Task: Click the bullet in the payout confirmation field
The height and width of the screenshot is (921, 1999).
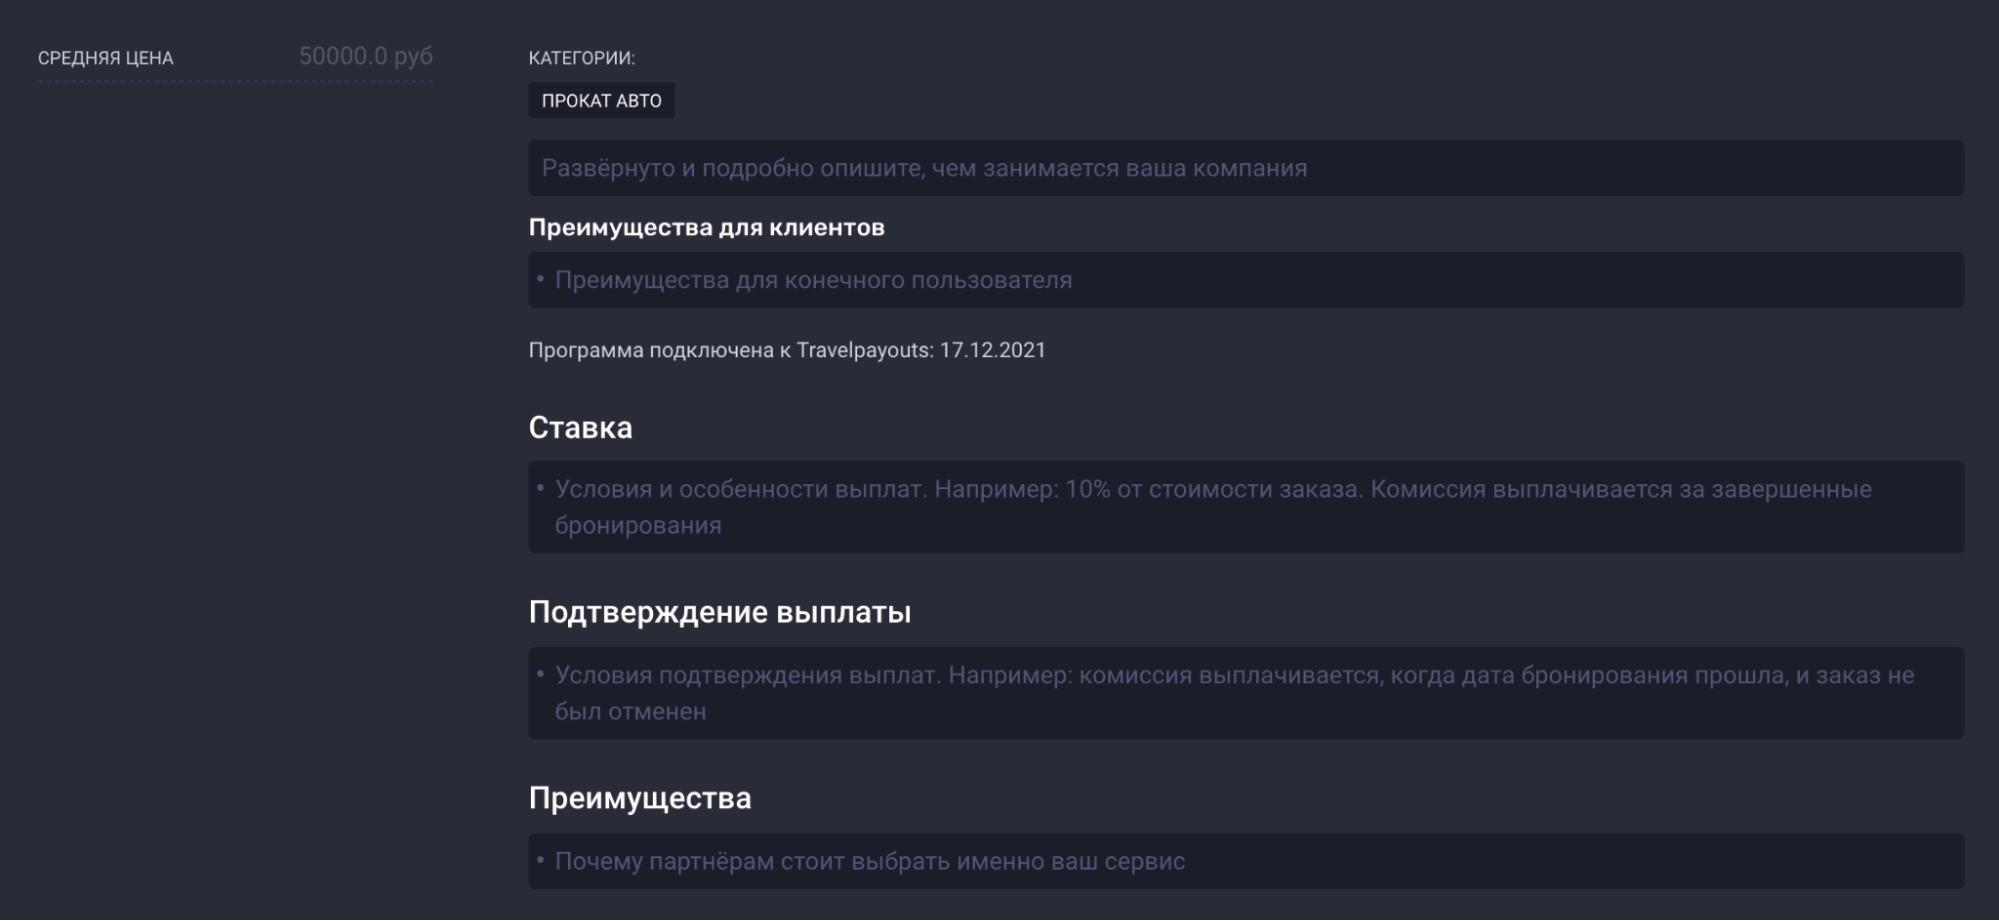Action: [541, 674]
